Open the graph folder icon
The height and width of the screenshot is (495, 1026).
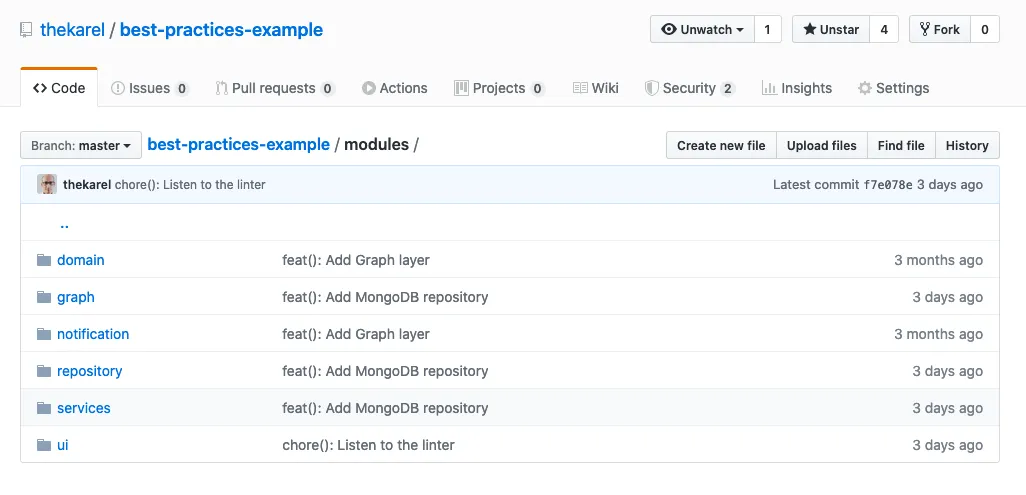[x=44, y=297]
